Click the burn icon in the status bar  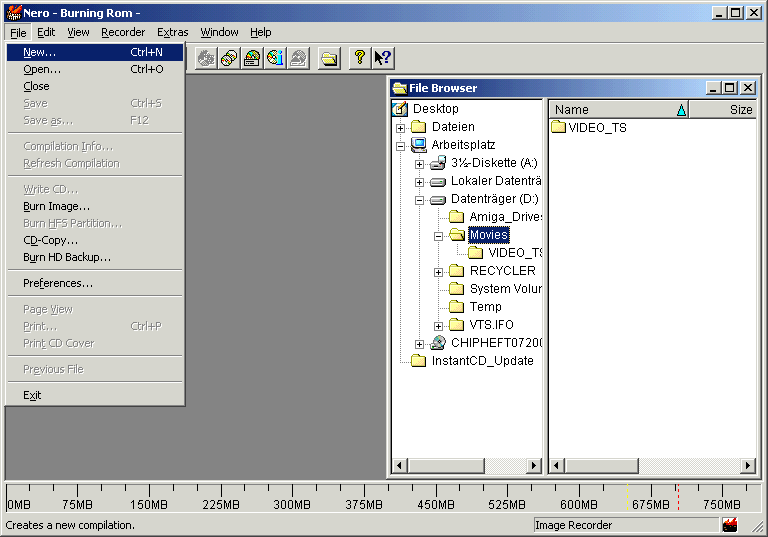click(731, 525)
